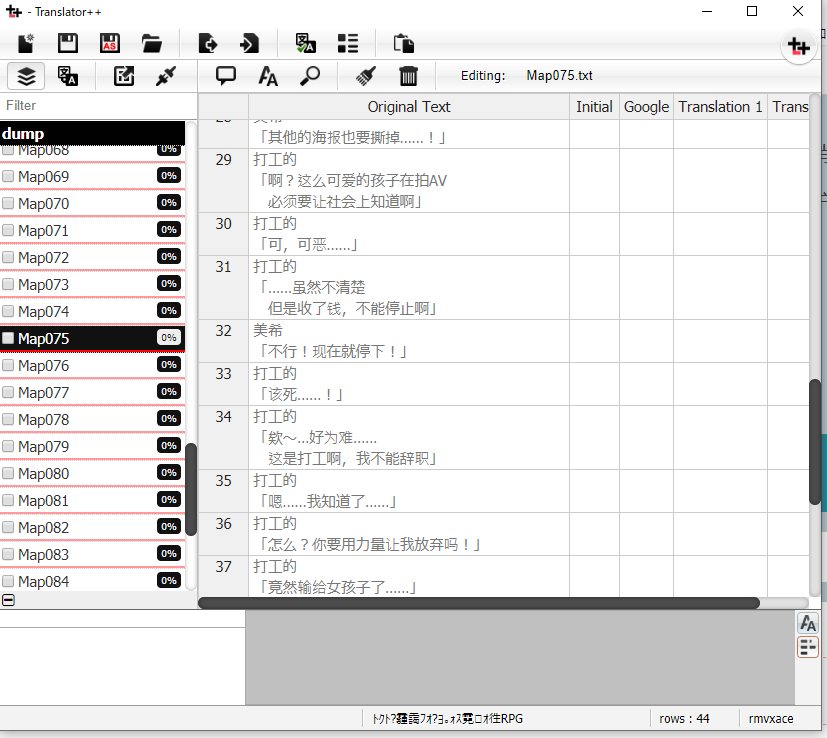Click the horizontal scrollbar under the grid
The height and width of the screenshot is (738, 827).
pyautogui.click(x=478, y=603)
